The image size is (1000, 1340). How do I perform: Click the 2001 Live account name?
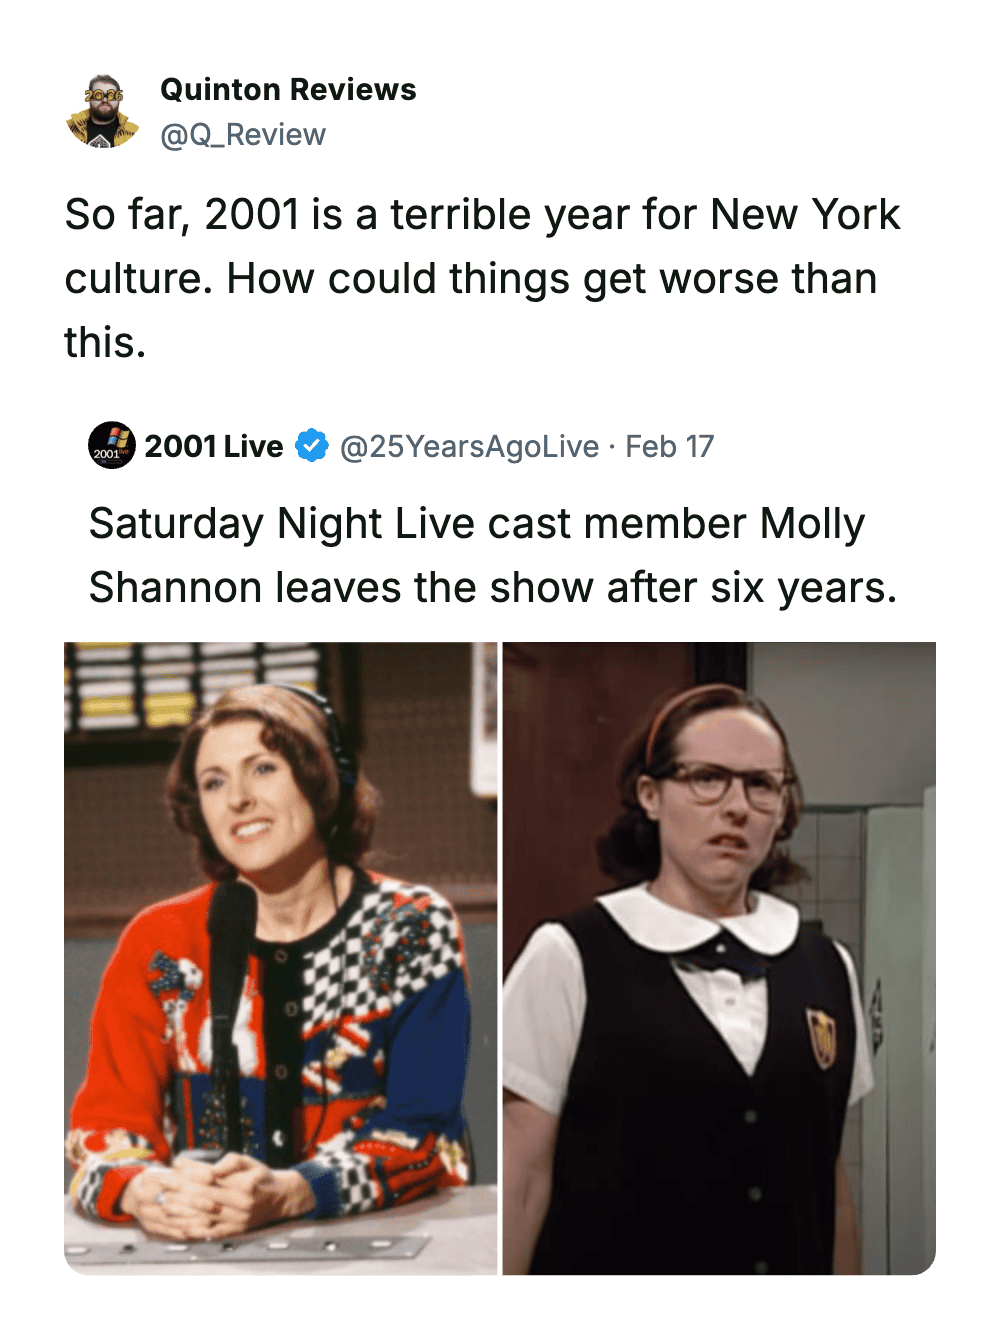tap(214, 446)
